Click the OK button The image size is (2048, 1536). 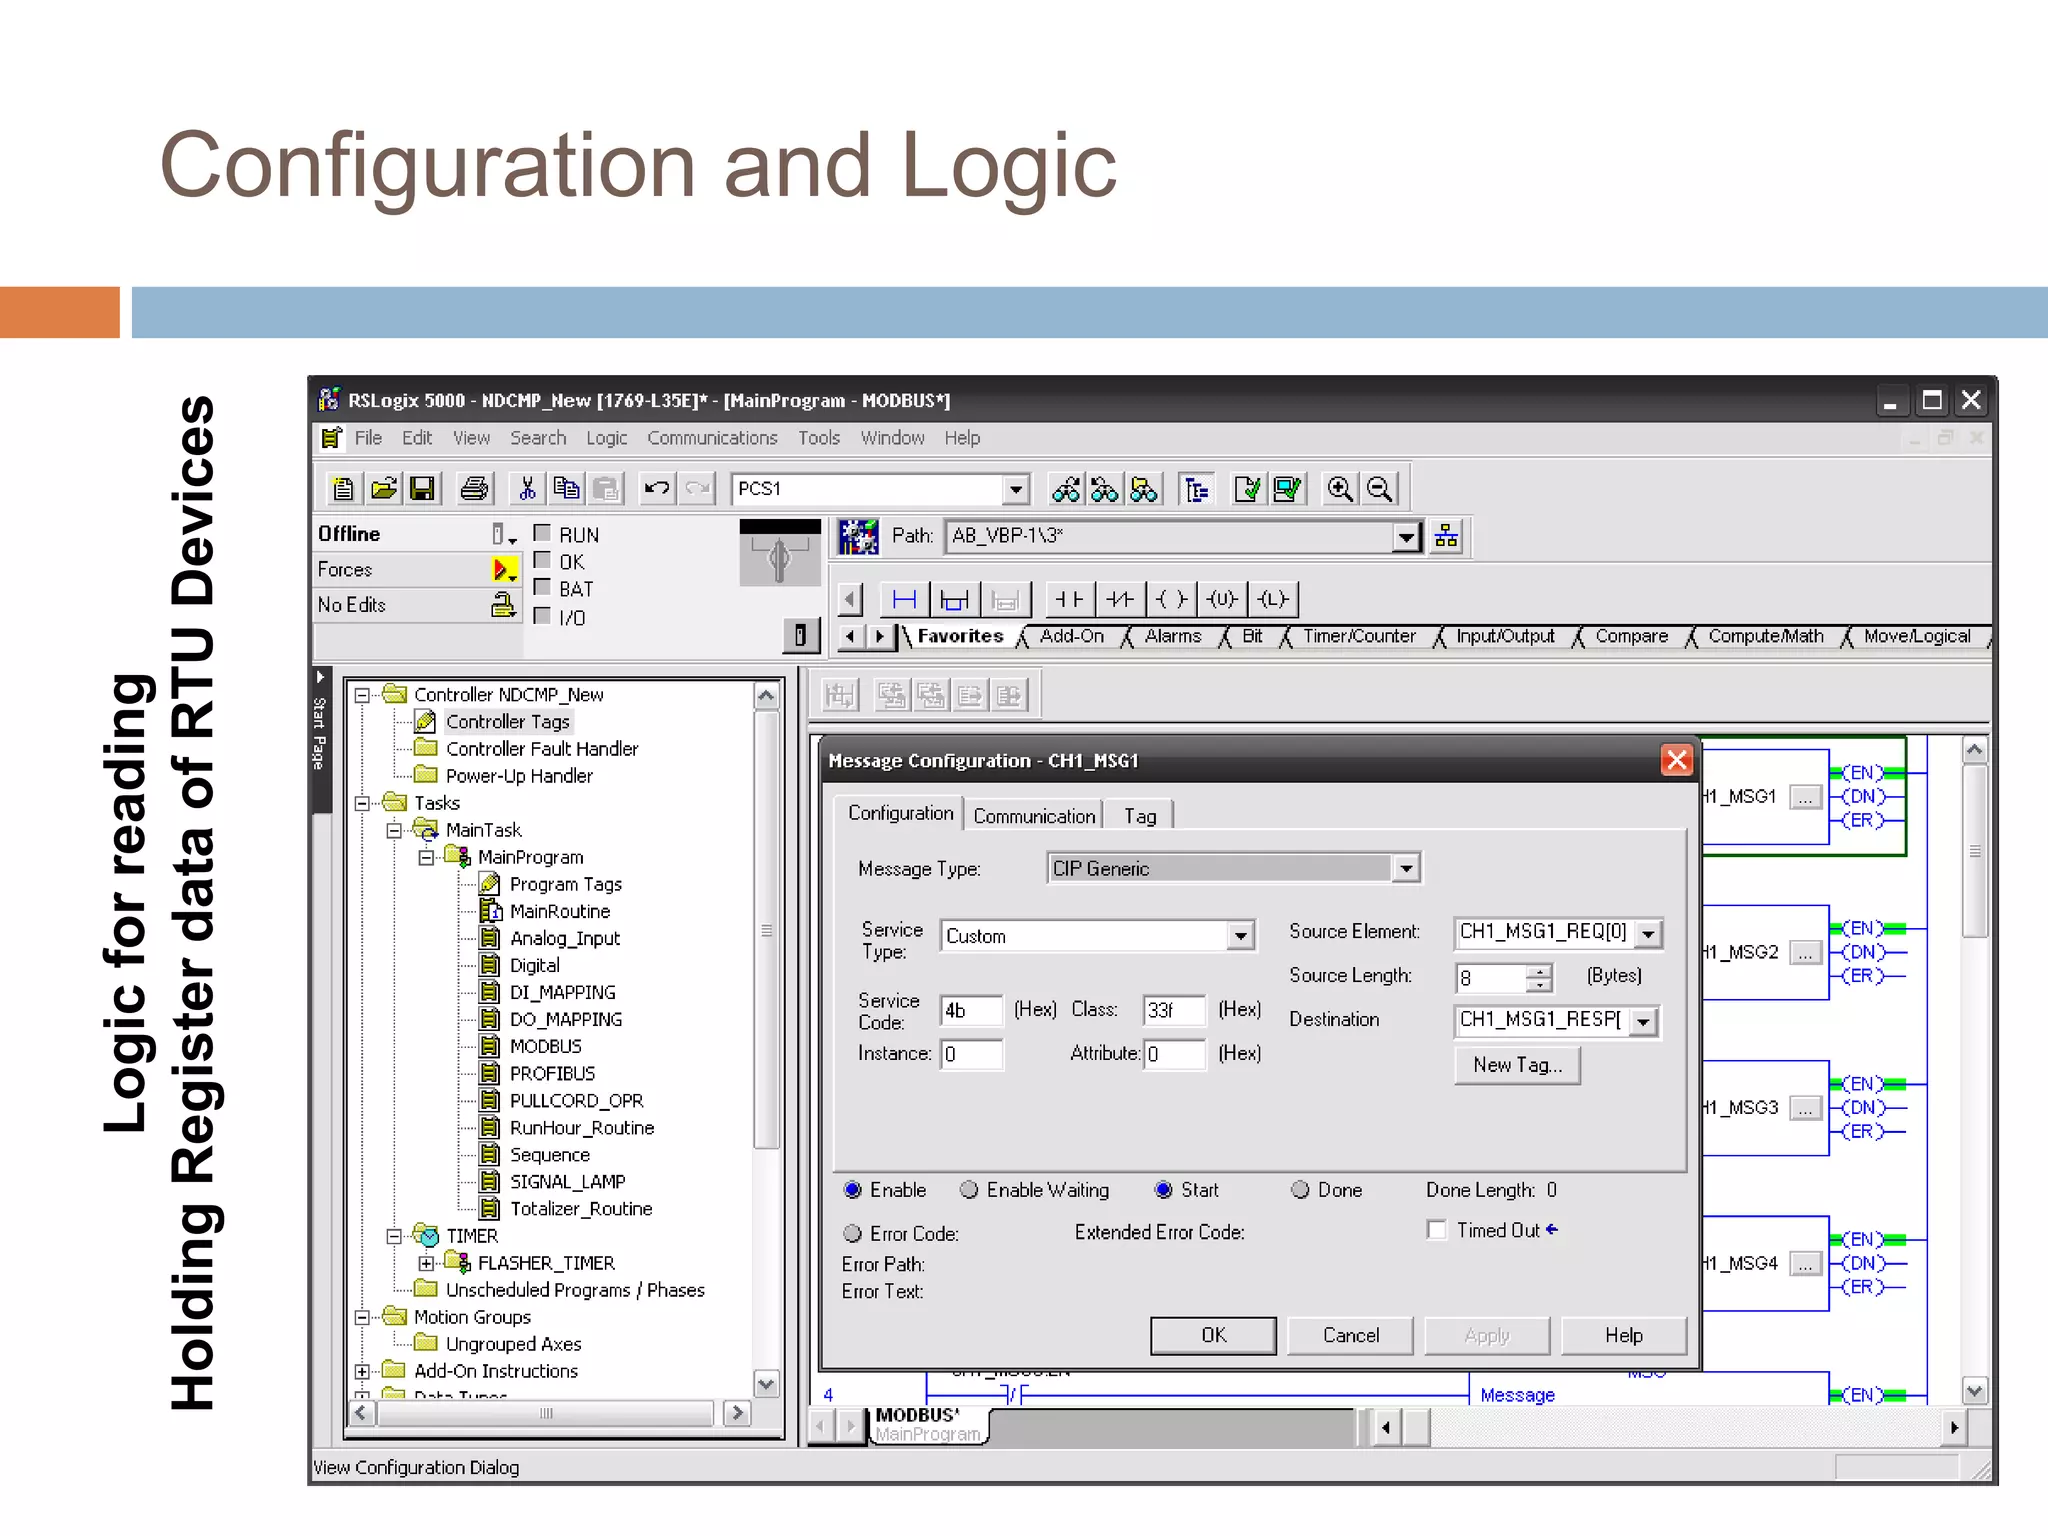pos(1213,1335)
